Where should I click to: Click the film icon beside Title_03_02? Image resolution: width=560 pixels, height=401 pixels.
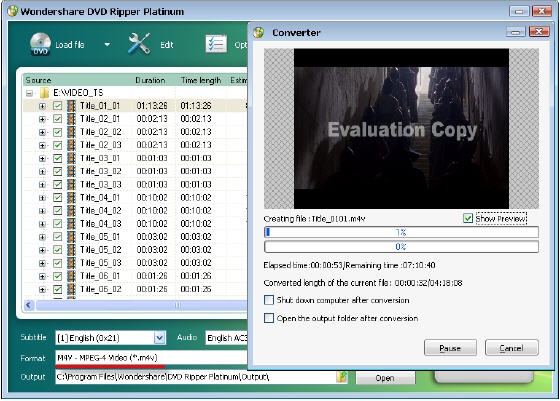pyautogui.click(x=71, y=171)
